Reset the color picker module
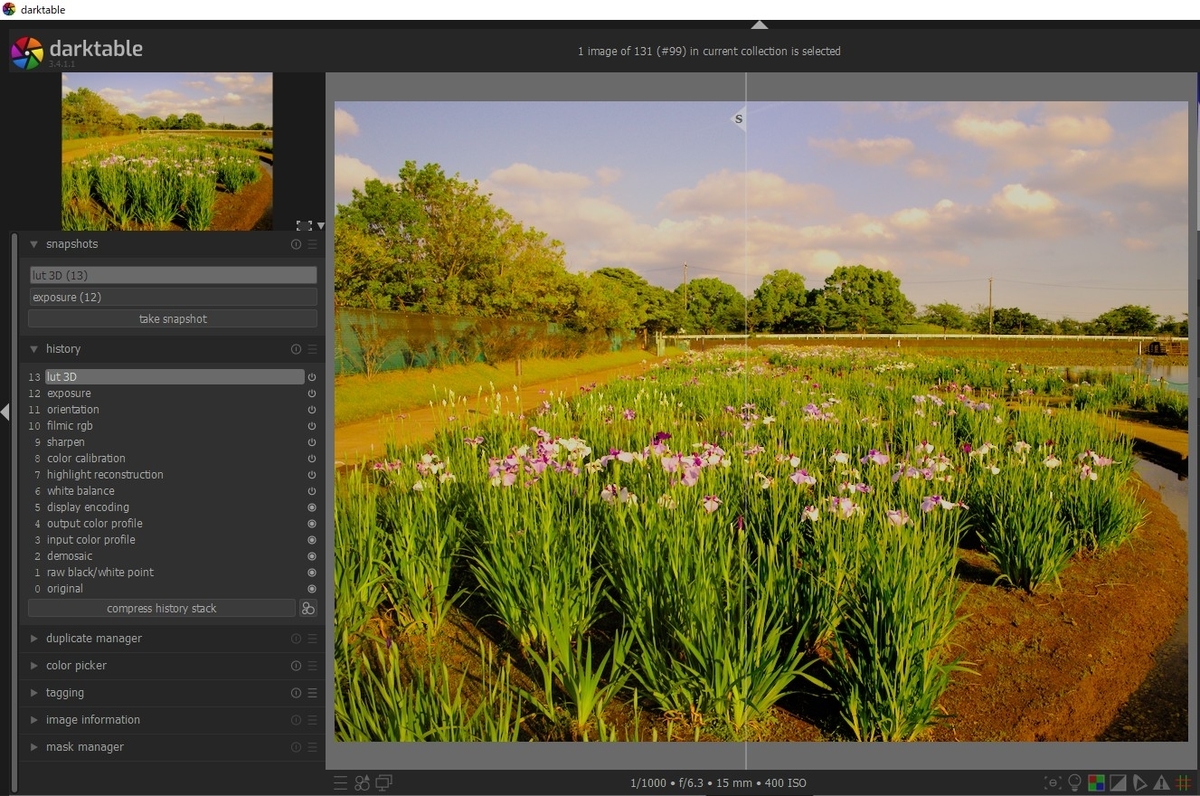The image size is (1200, 796). [296, 666]
